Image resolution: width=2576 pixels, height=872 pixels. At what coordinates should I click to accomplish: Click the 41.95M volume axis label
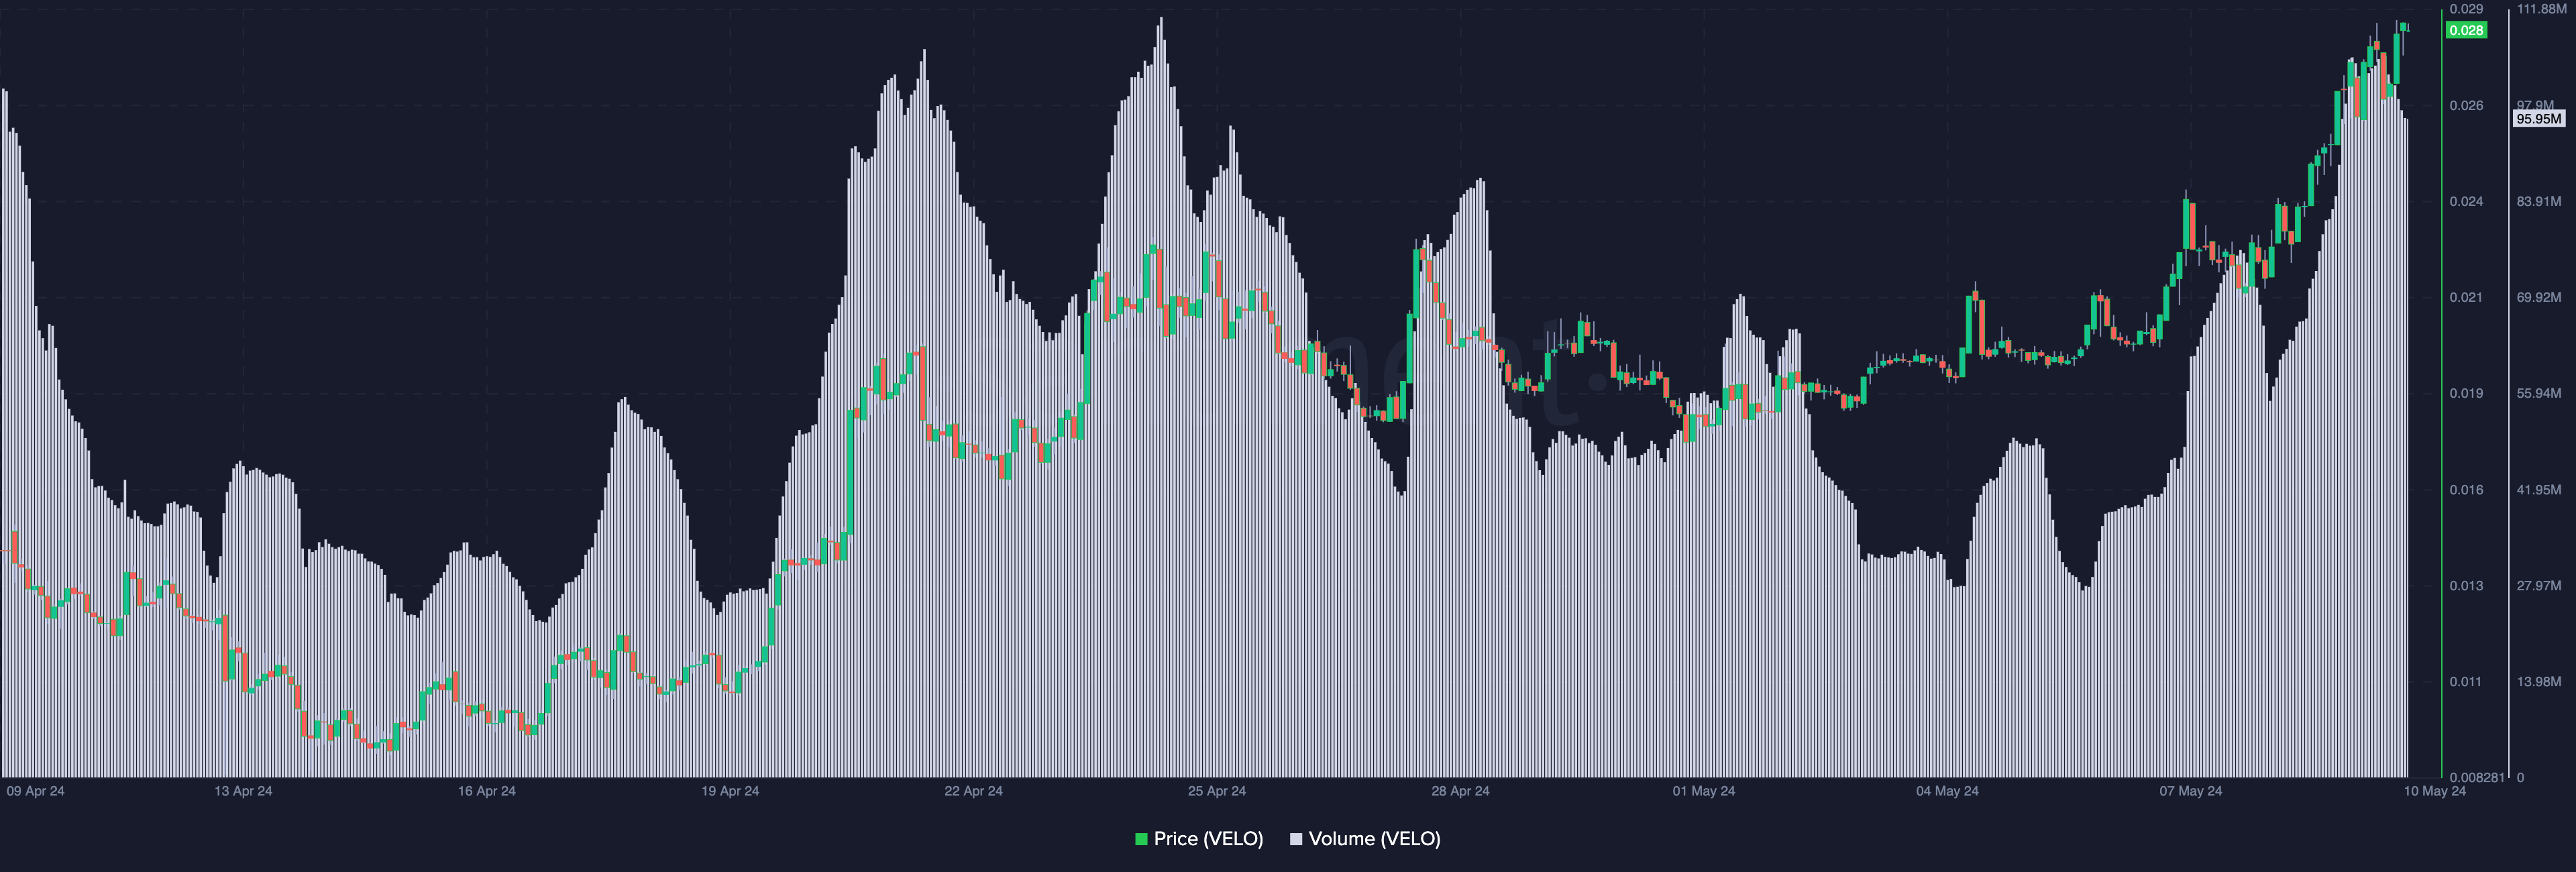(x=2539, y=489)
